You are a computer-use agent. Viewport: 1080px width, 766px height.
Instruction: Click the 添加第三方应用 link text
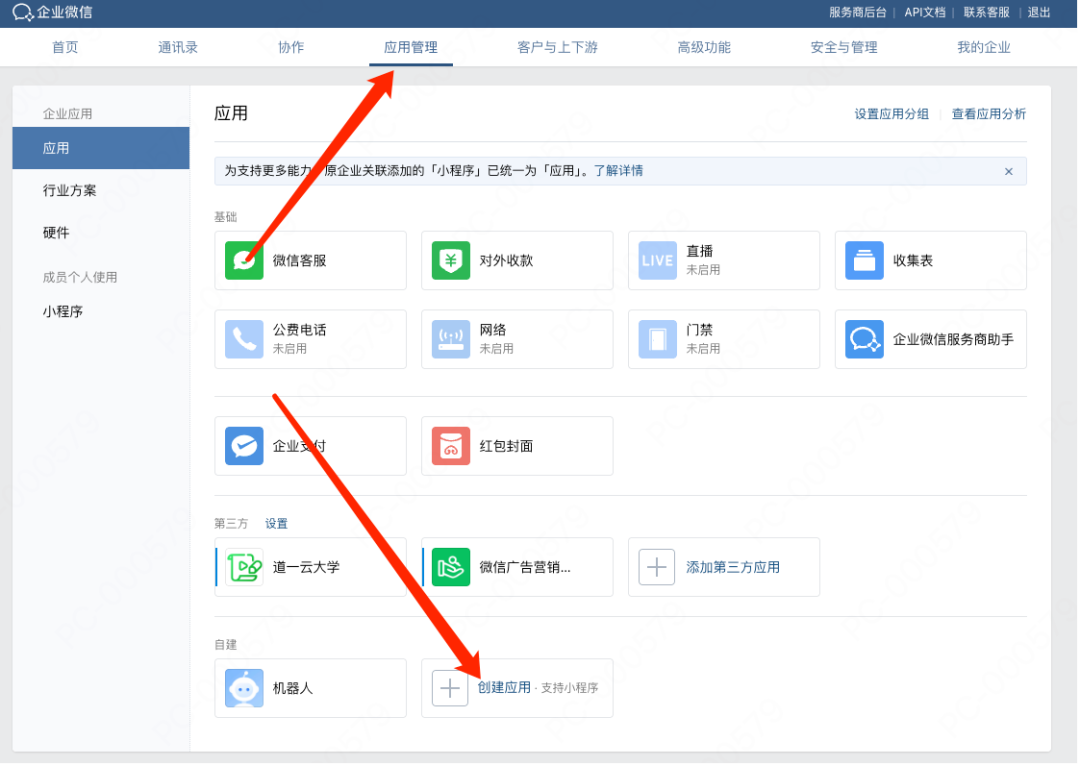[x=733, y=567]
